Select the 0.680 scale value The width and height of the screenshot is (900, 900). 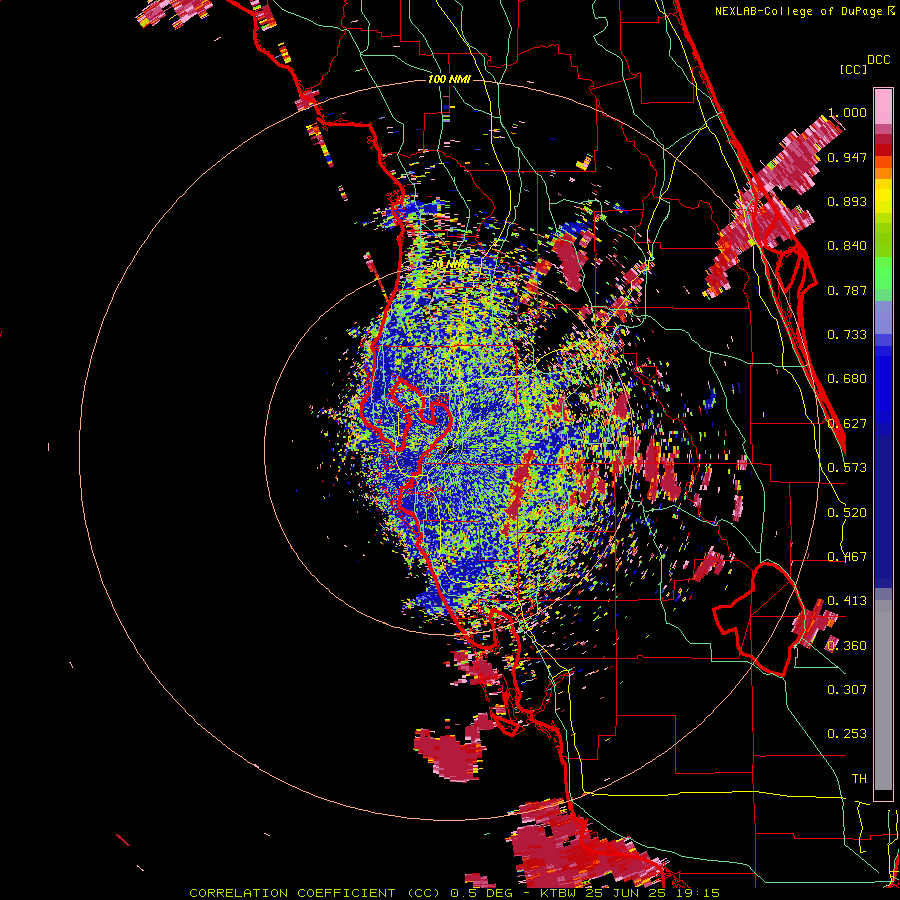coord(847,379)
